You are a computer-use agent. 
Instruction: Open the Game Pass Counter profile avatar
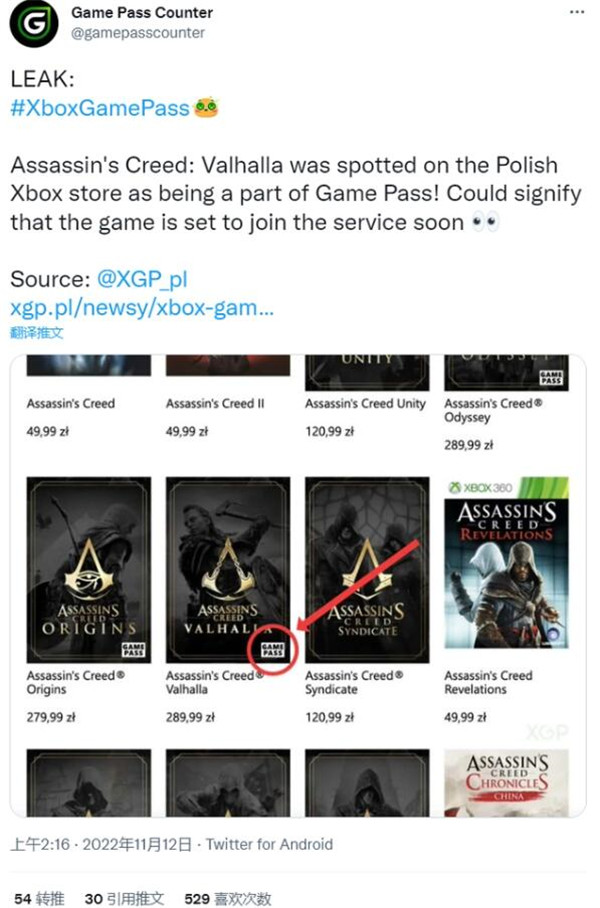tap(34, 23)
